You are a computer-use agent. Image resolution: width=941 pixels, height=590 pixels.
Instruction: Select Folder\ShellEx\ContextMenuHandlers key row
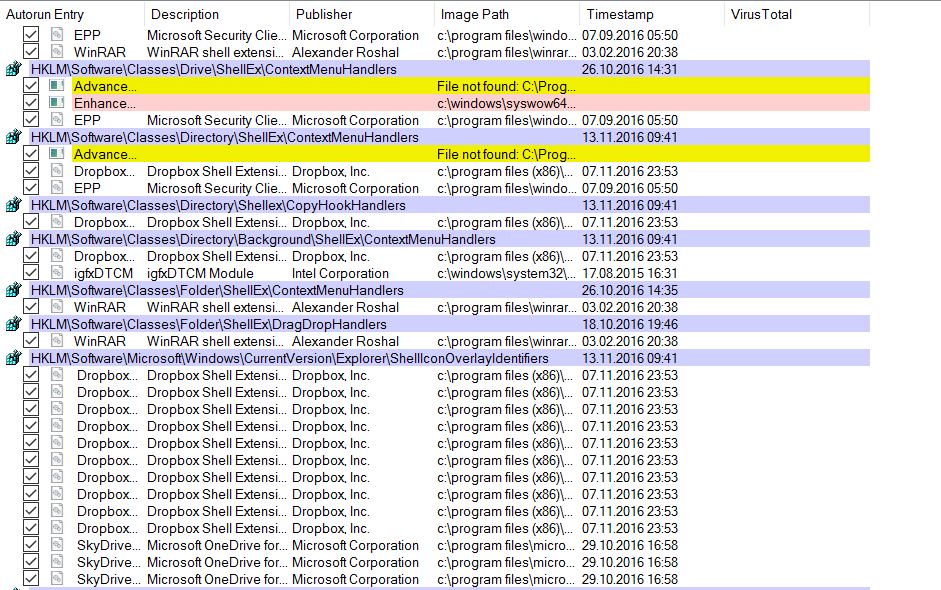[x=449, y=290]
